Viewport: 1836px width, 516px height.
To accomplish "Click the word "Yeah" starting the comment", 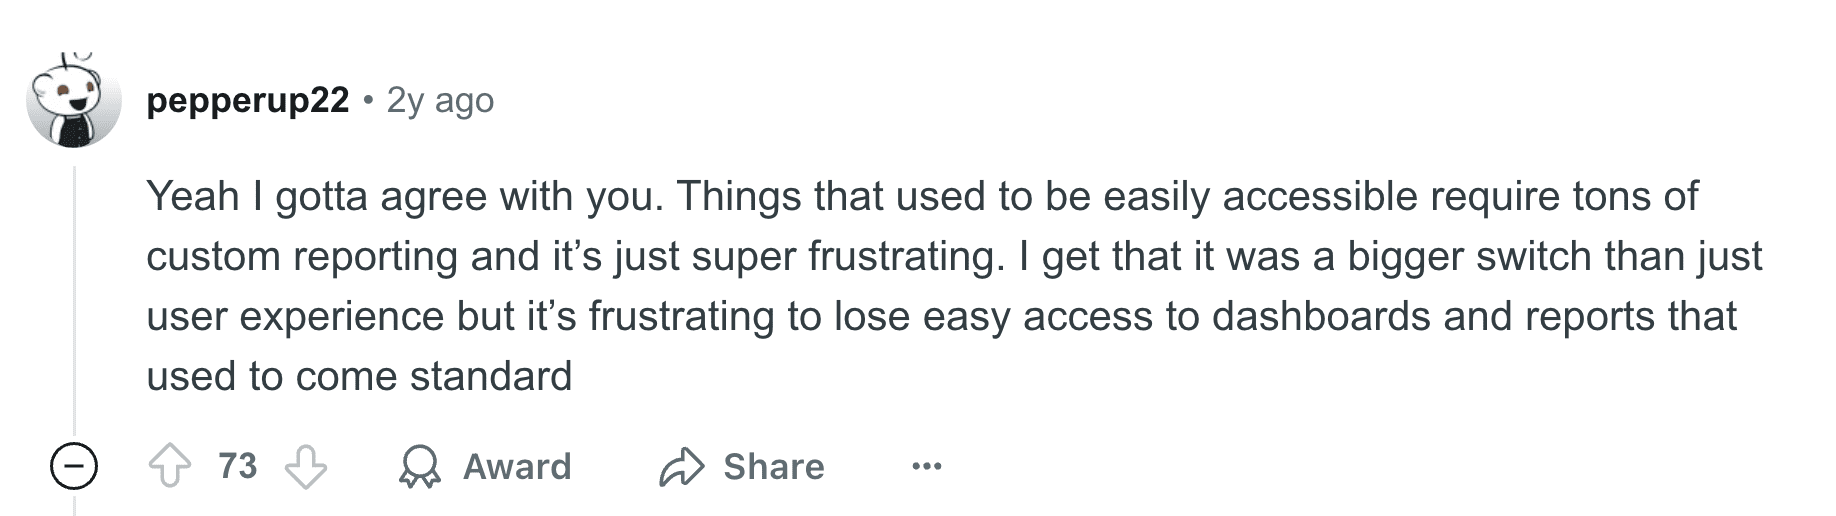I will [193, 196].
